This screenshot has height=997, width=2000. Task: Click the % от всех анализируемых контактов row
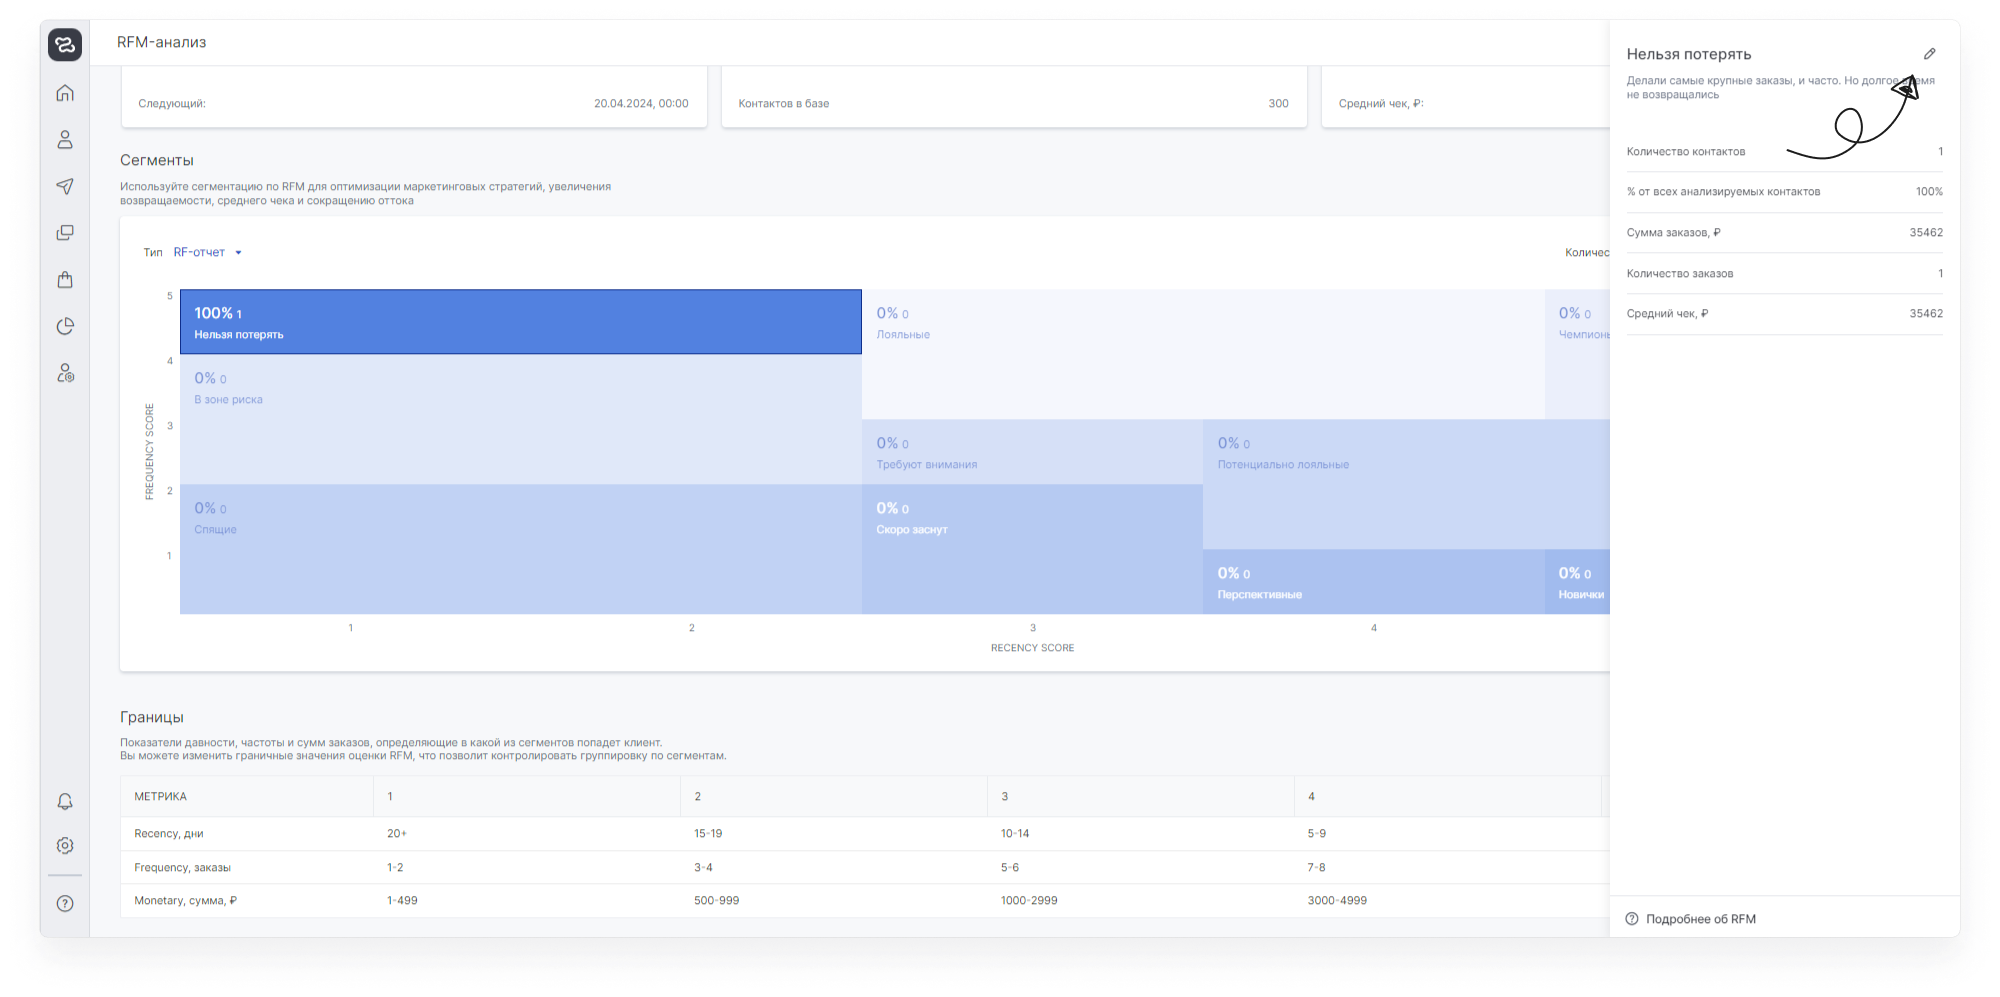pos(1785,192)
